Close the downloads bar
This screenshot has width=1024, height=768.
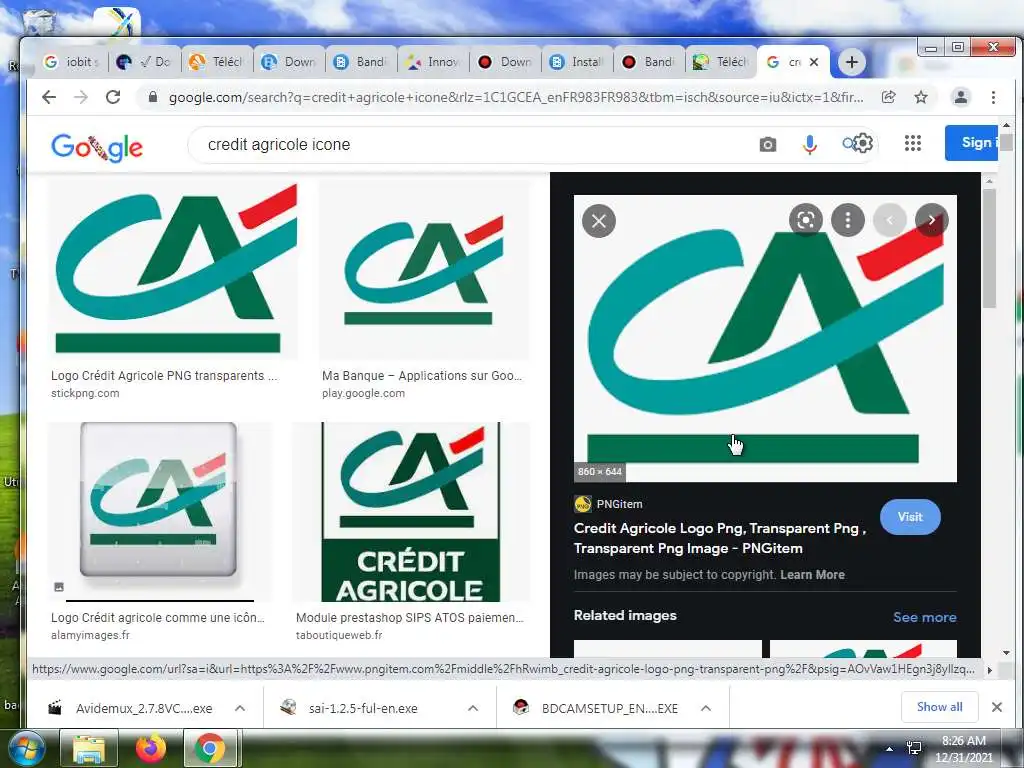click(997, 707)
